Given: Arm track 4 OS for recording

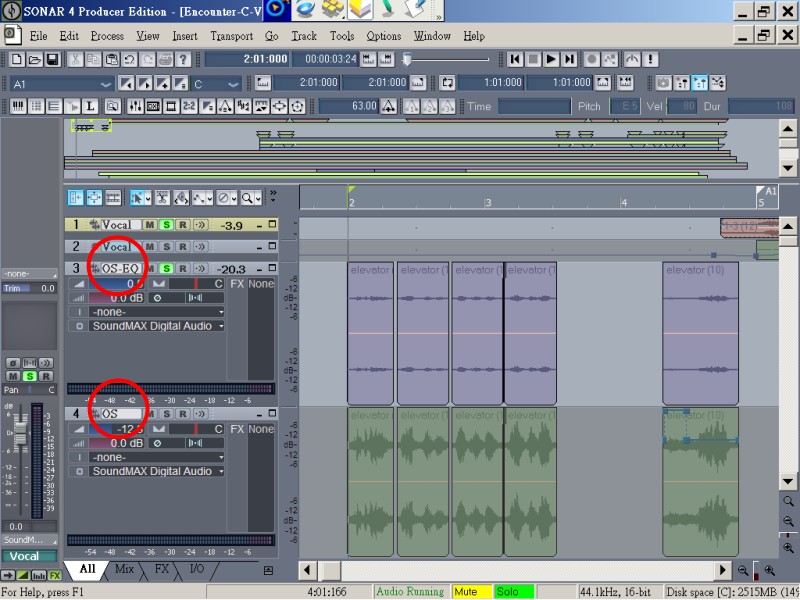Looking at the screenshot, I should pos(183,413).
